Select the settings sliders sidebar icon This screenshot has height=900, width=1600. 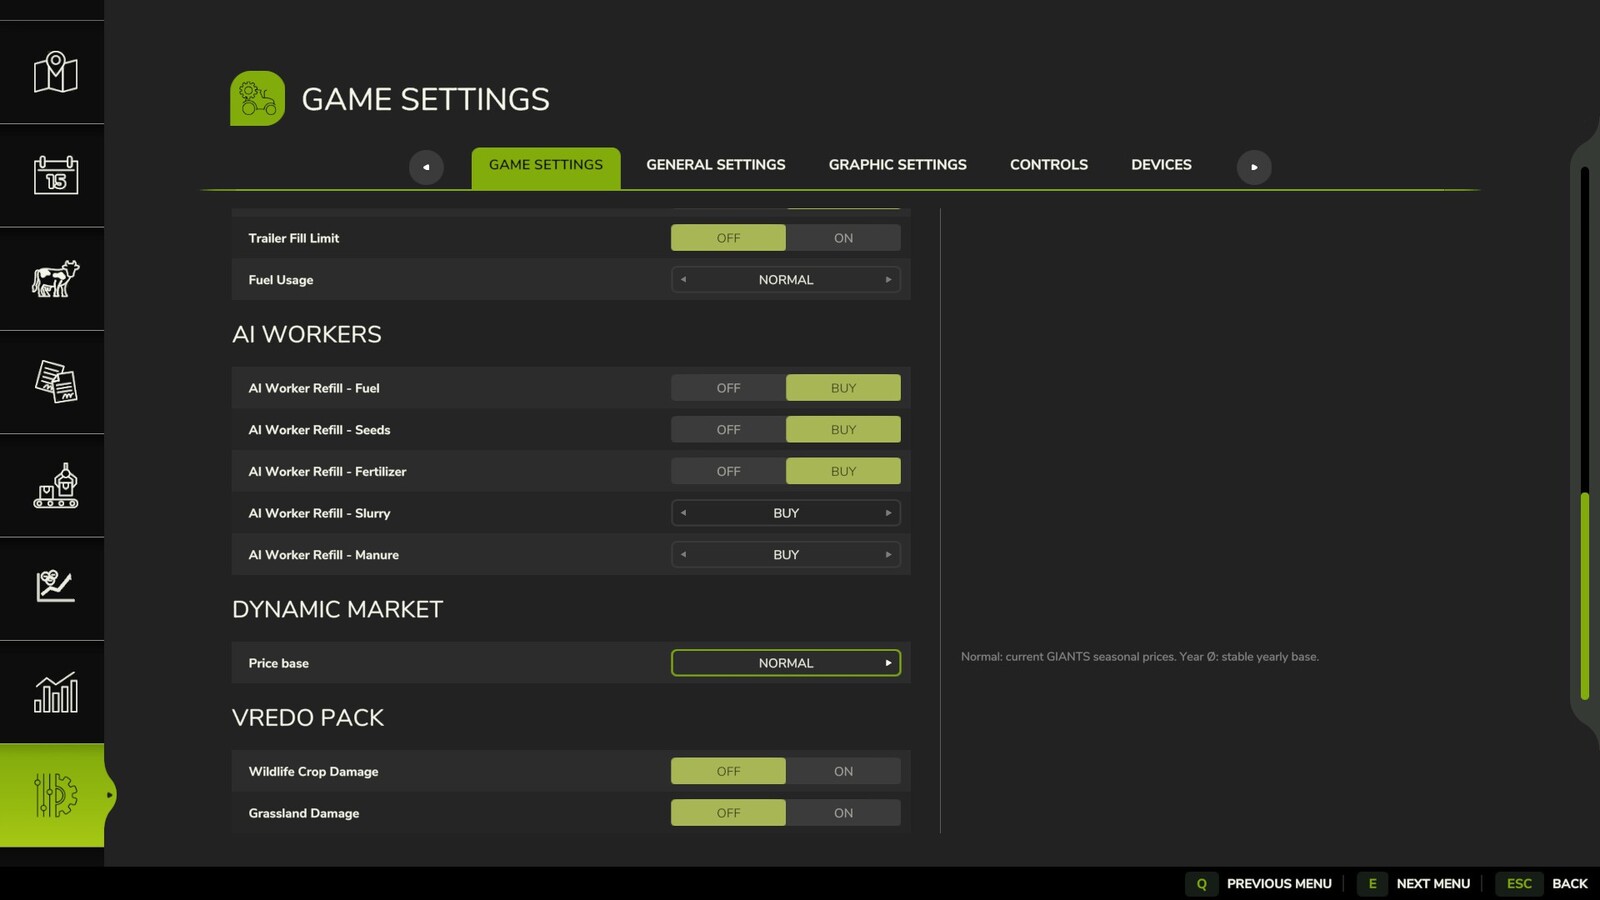point(55,795)
